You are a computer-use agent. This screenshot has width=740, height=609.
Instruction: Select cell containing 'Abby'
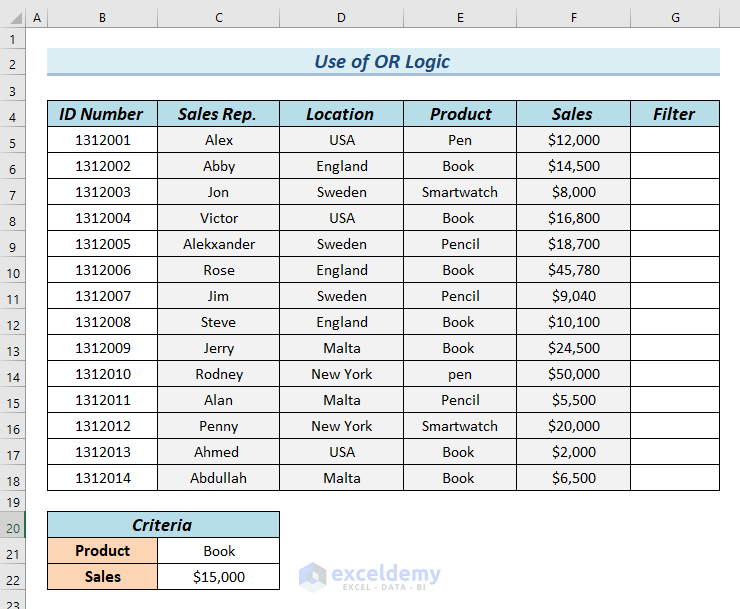coord(219,166)
